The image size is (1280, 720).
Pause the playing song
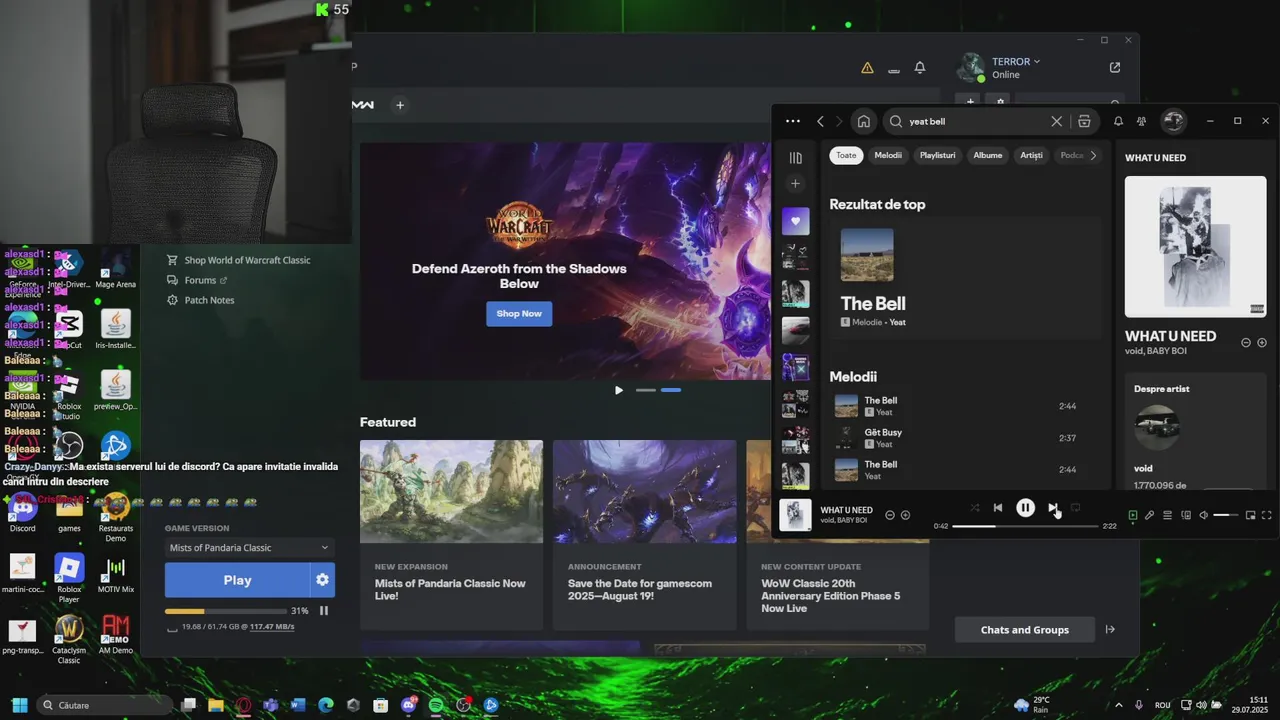tap(1025, 508)
